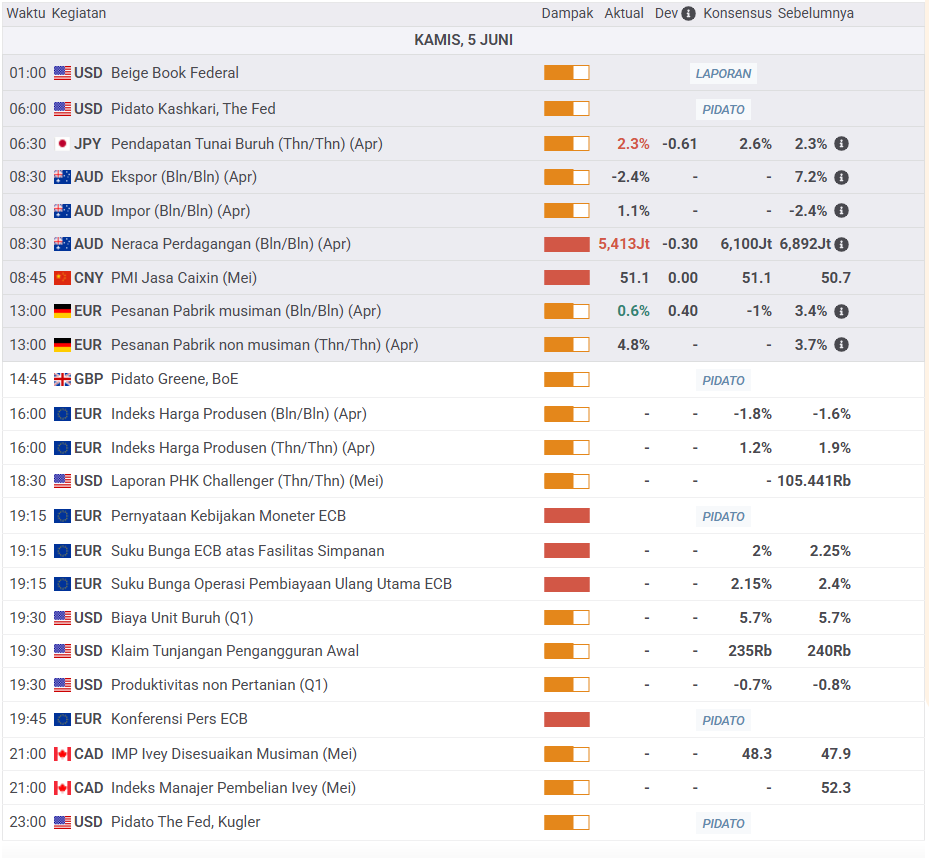
Task: Open Klaim Tunjangan Pengangguran Awal event
Action: (x=234, y=651)
